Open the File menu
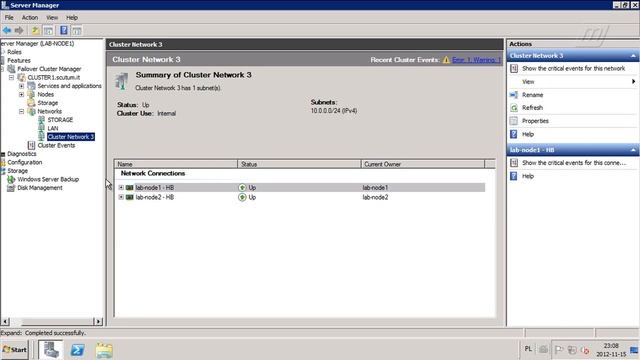The width and height of the screenshot is (640, 360). (9, 18)
